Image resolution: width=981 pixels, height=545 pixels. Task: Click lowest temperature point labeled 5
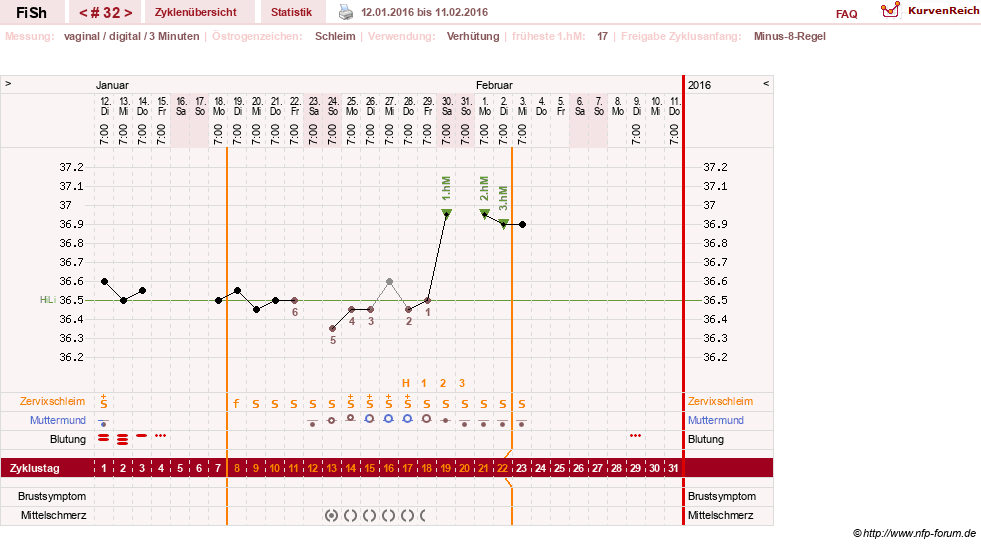[332, 329]
